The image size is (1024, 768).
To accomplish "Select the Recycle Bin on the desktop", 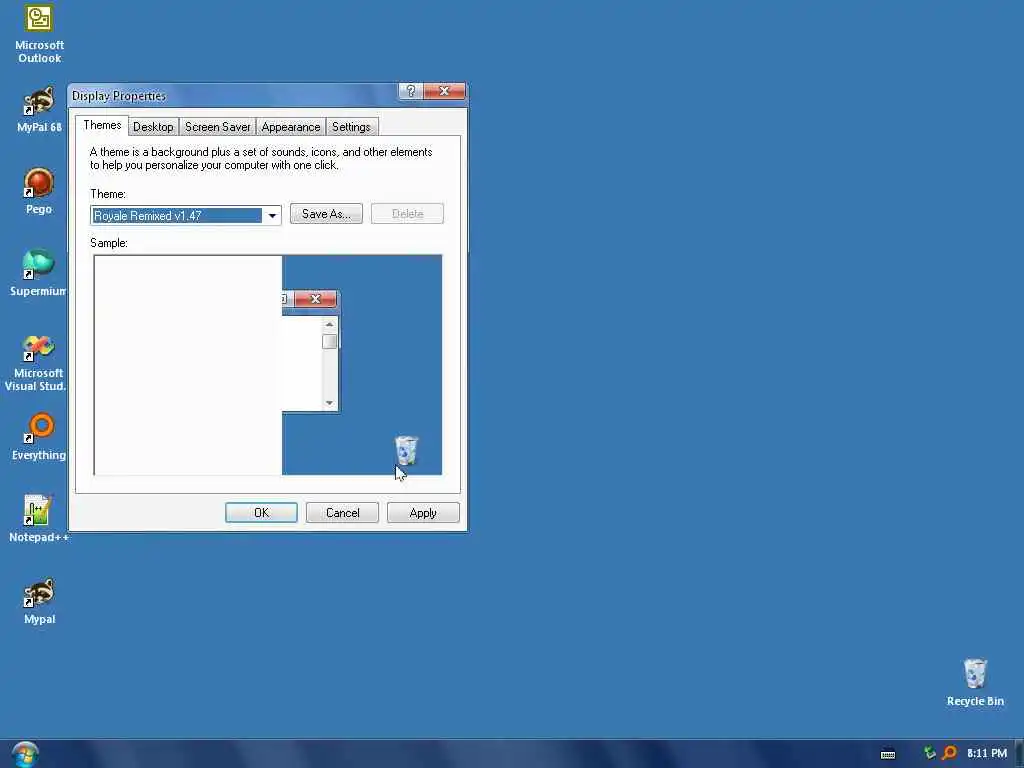I will tap(975, 683).
